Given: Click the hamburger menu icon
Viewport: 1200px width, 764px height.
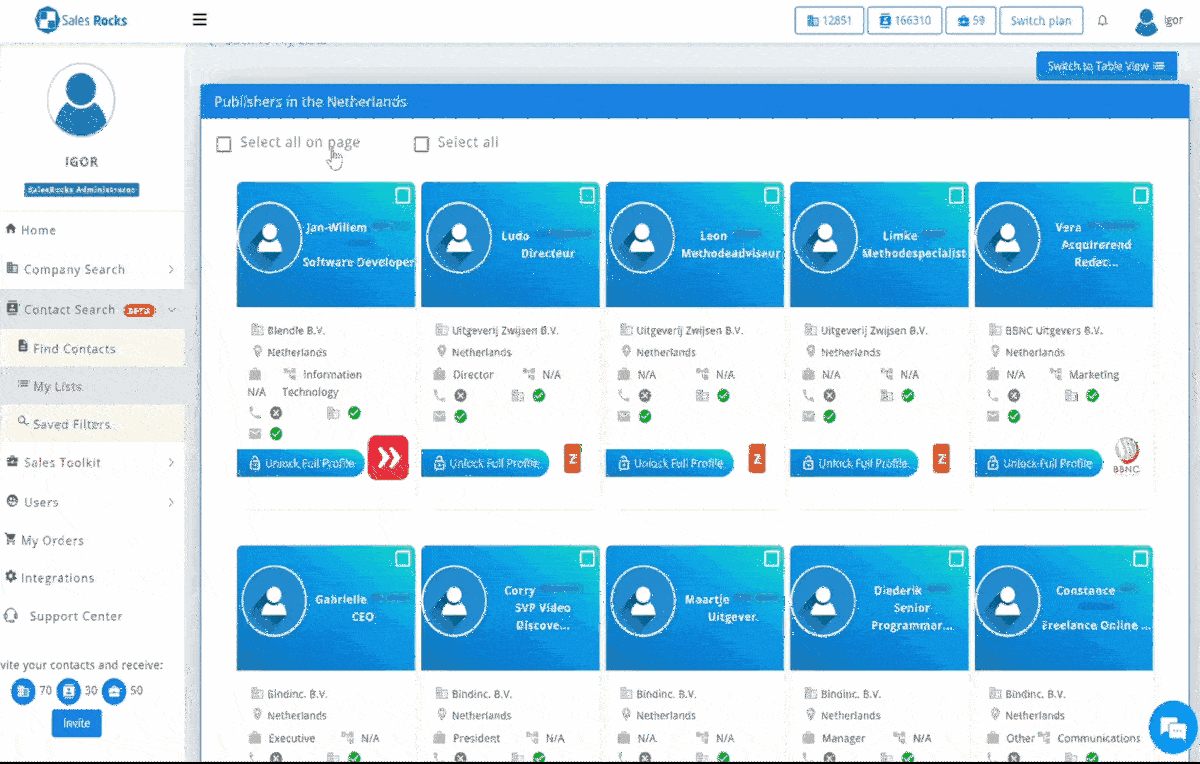Looking at the screenshot, I should tap(200, 20).
